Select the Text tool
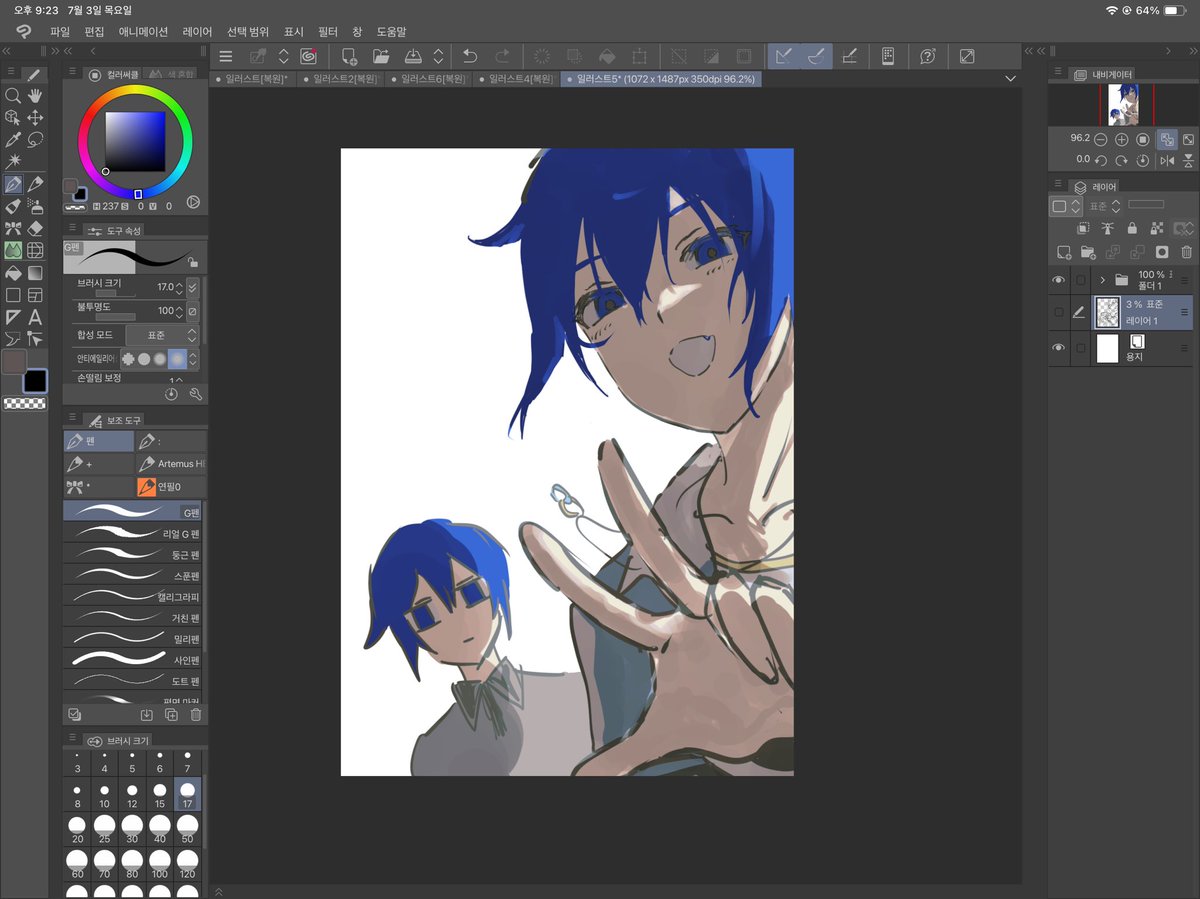Image resolution: width=1200 pixels, height=899 pixels. point(35,317)
